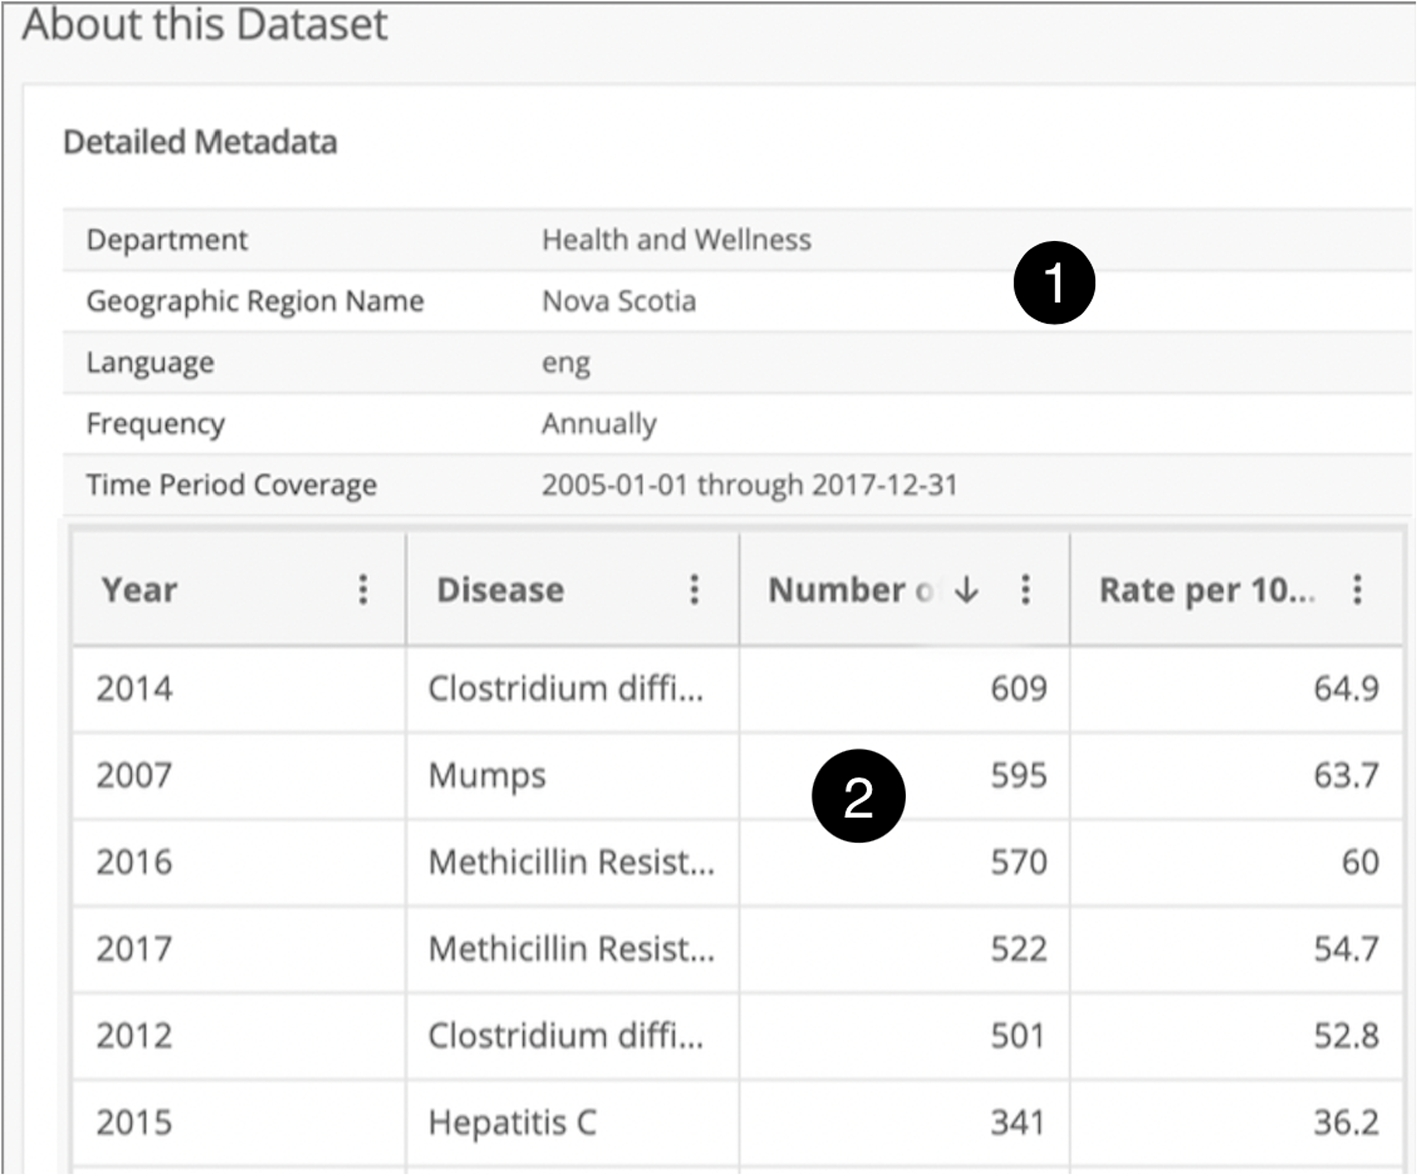Click the Department metadata label

[x=167, y=241]
